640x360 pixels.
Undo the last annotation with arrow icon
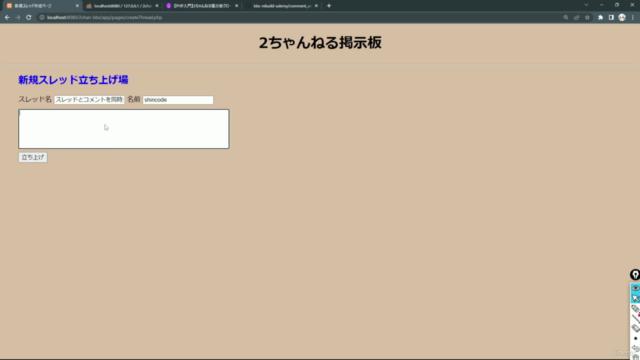point(636,348)
